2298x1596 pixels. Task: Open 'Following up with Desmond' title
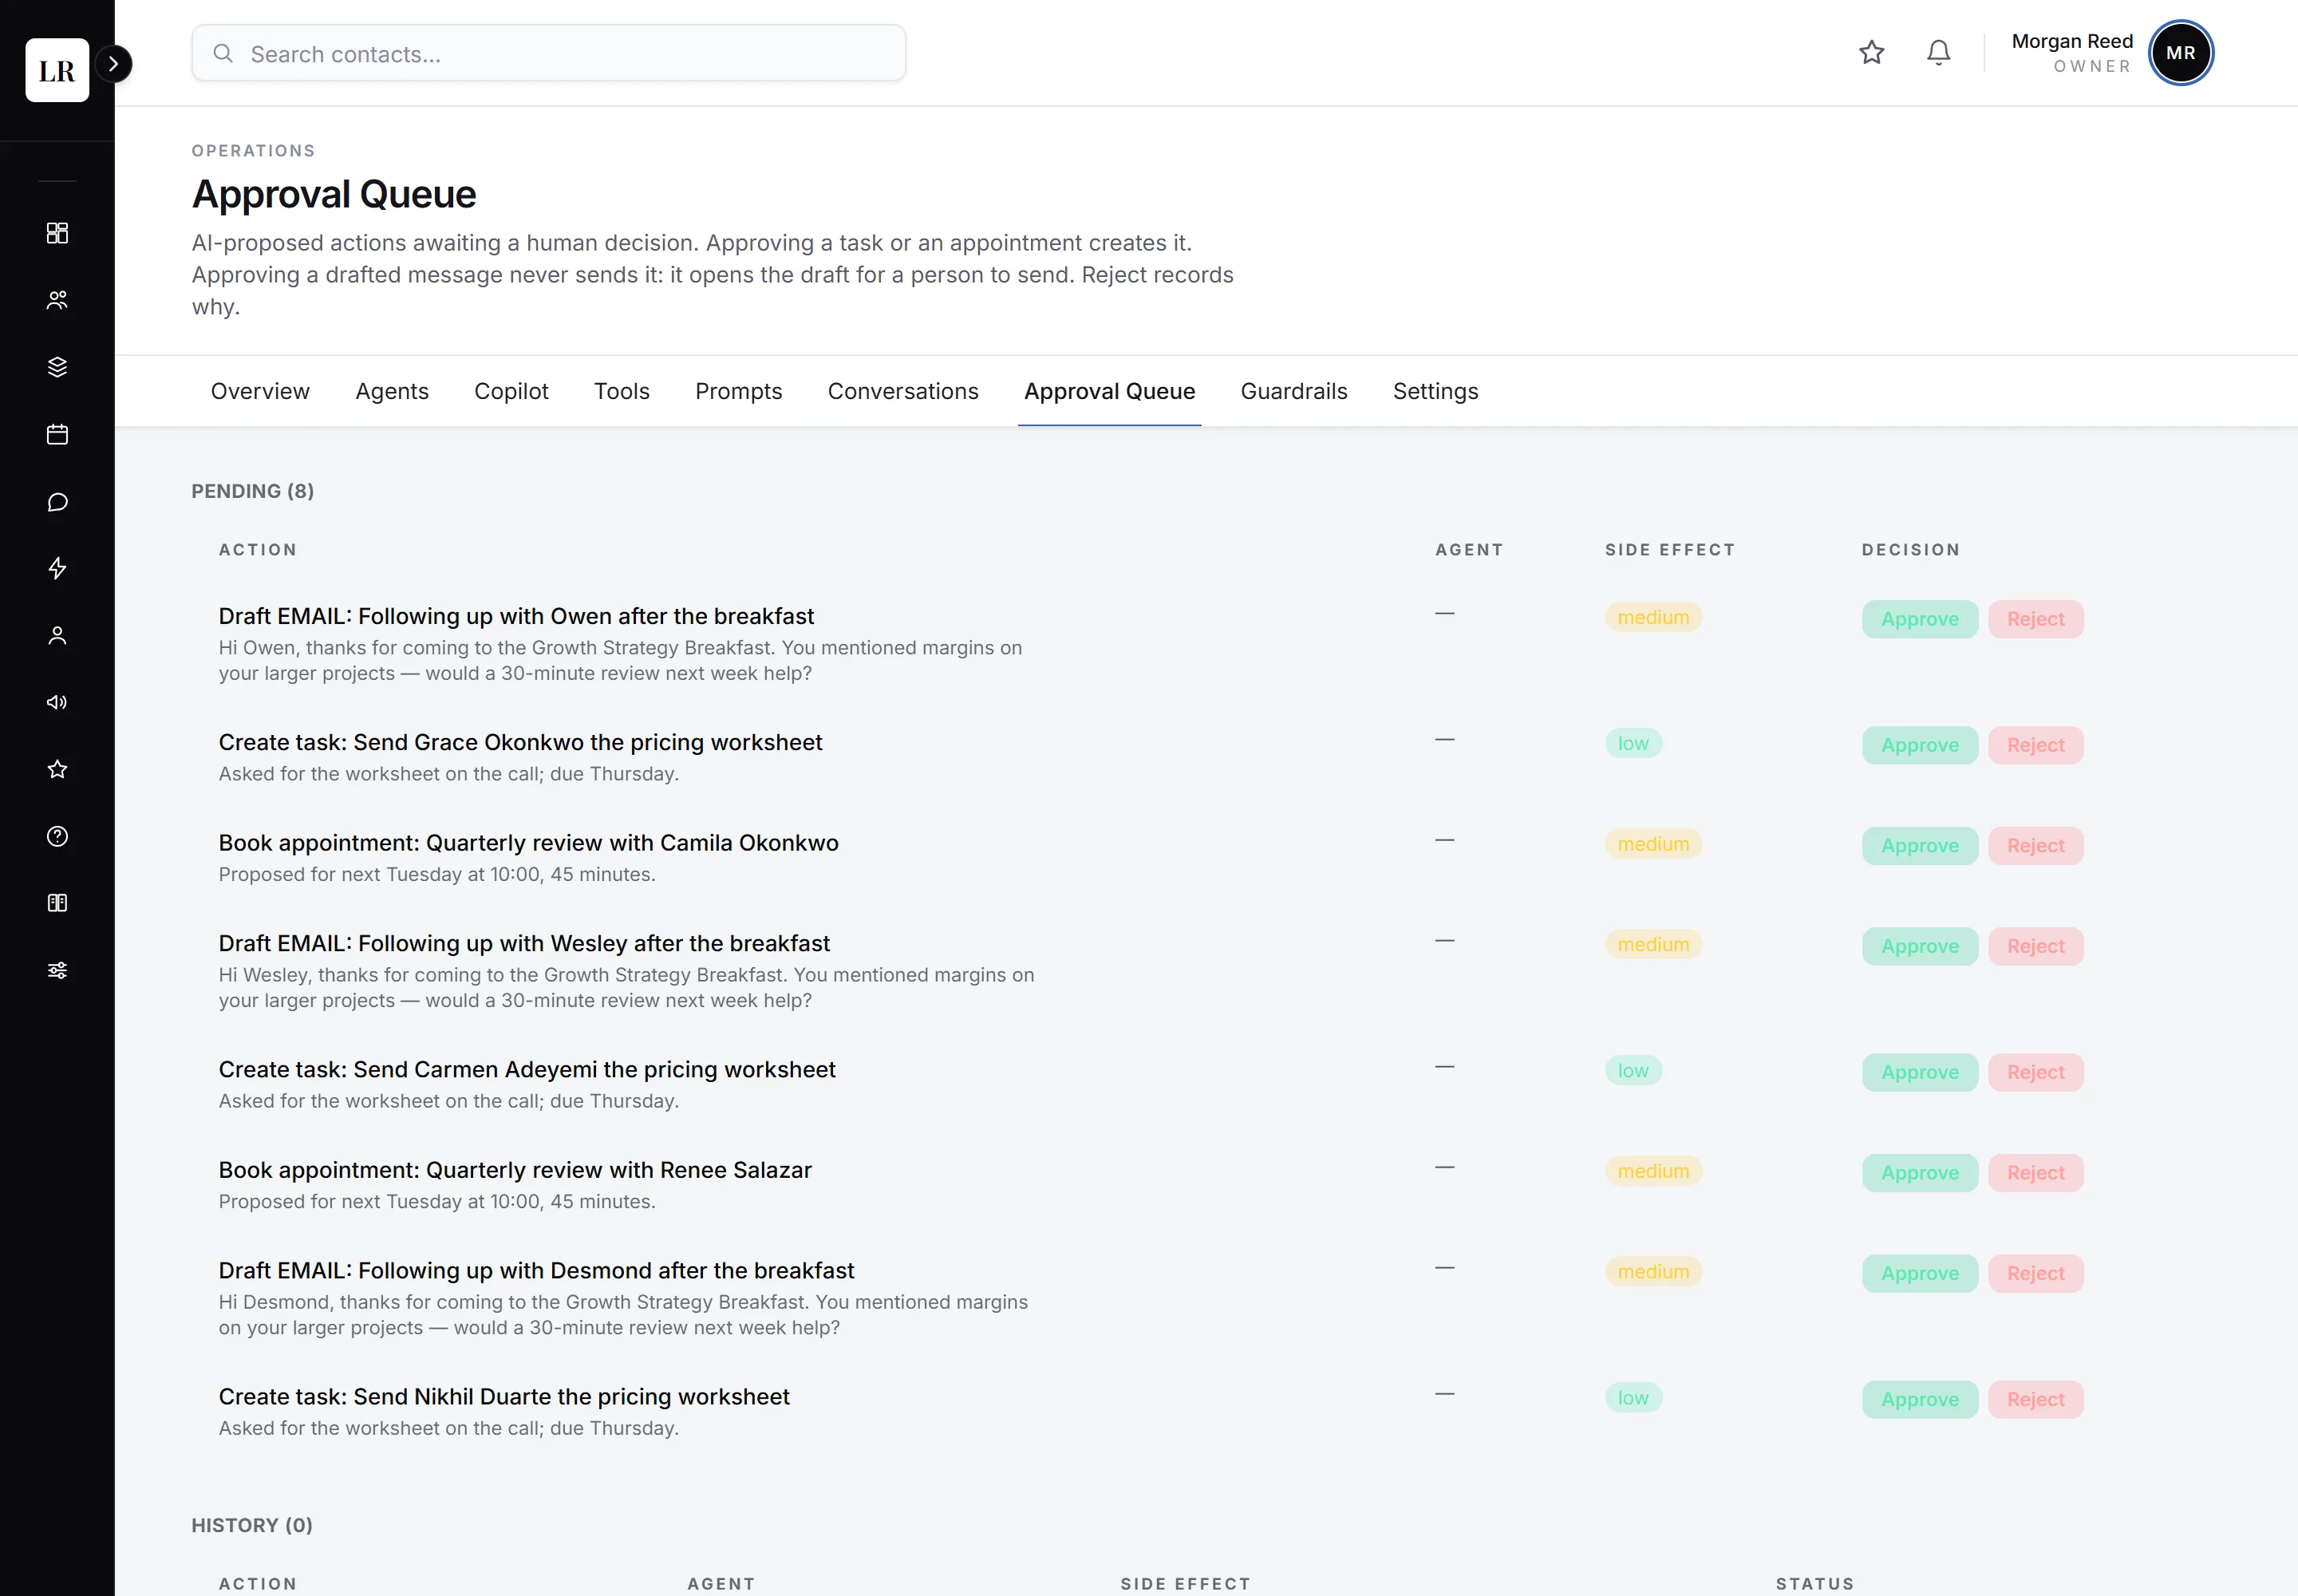(536, 1270)
